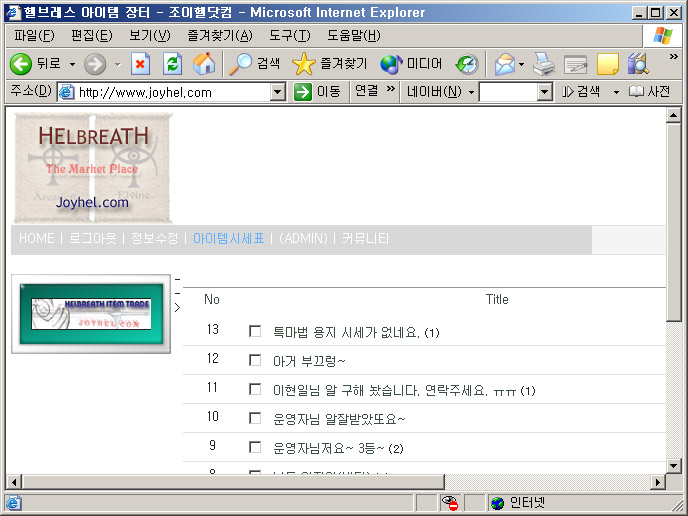Open the History icon in toolbar
688x516 pixels.
click(x=467, y=64)
